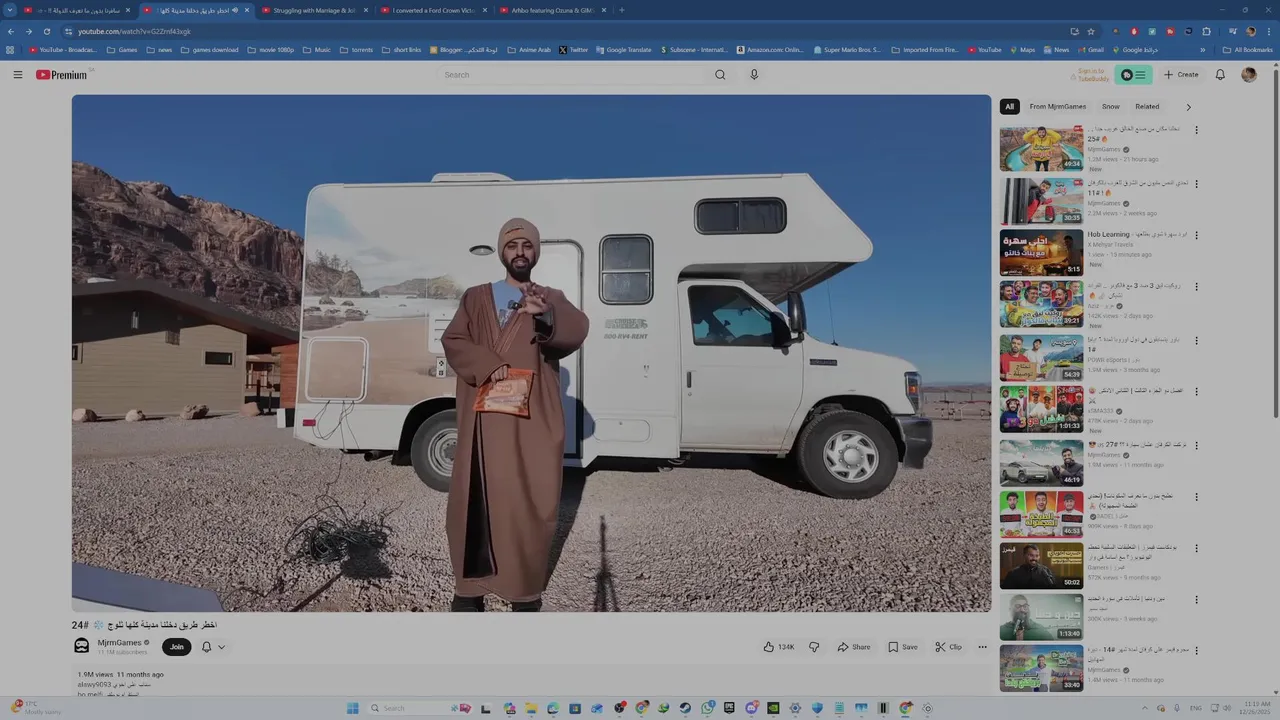Switch to Arhbo featuring Ozuna tab

point(552,10)
